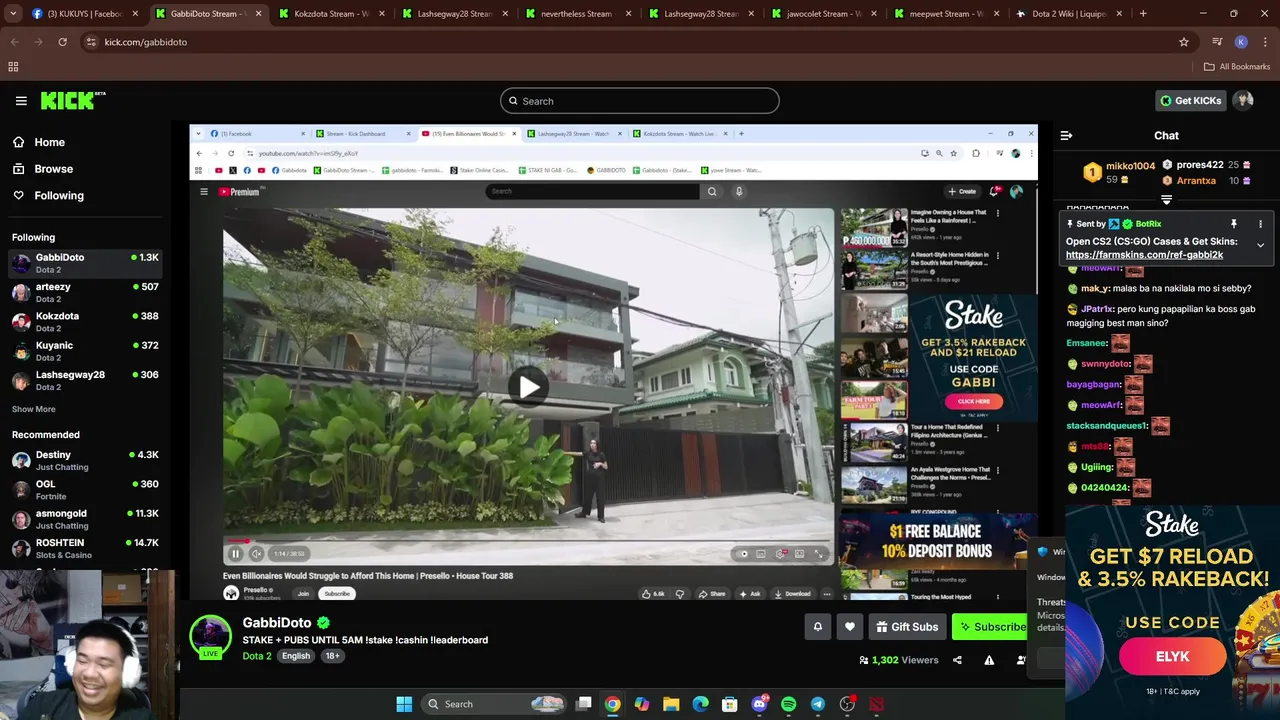Open Dota 2 from the taskbar
This screenshot has height=720, width=1280.
point(876,704)
